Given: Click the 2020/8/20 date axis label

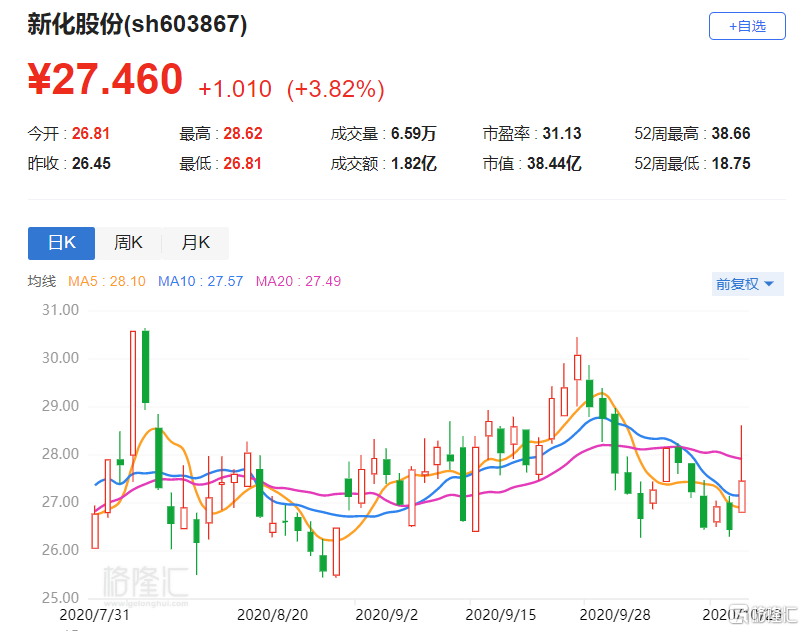Looking at the screenshot, I should coord(273,615).
